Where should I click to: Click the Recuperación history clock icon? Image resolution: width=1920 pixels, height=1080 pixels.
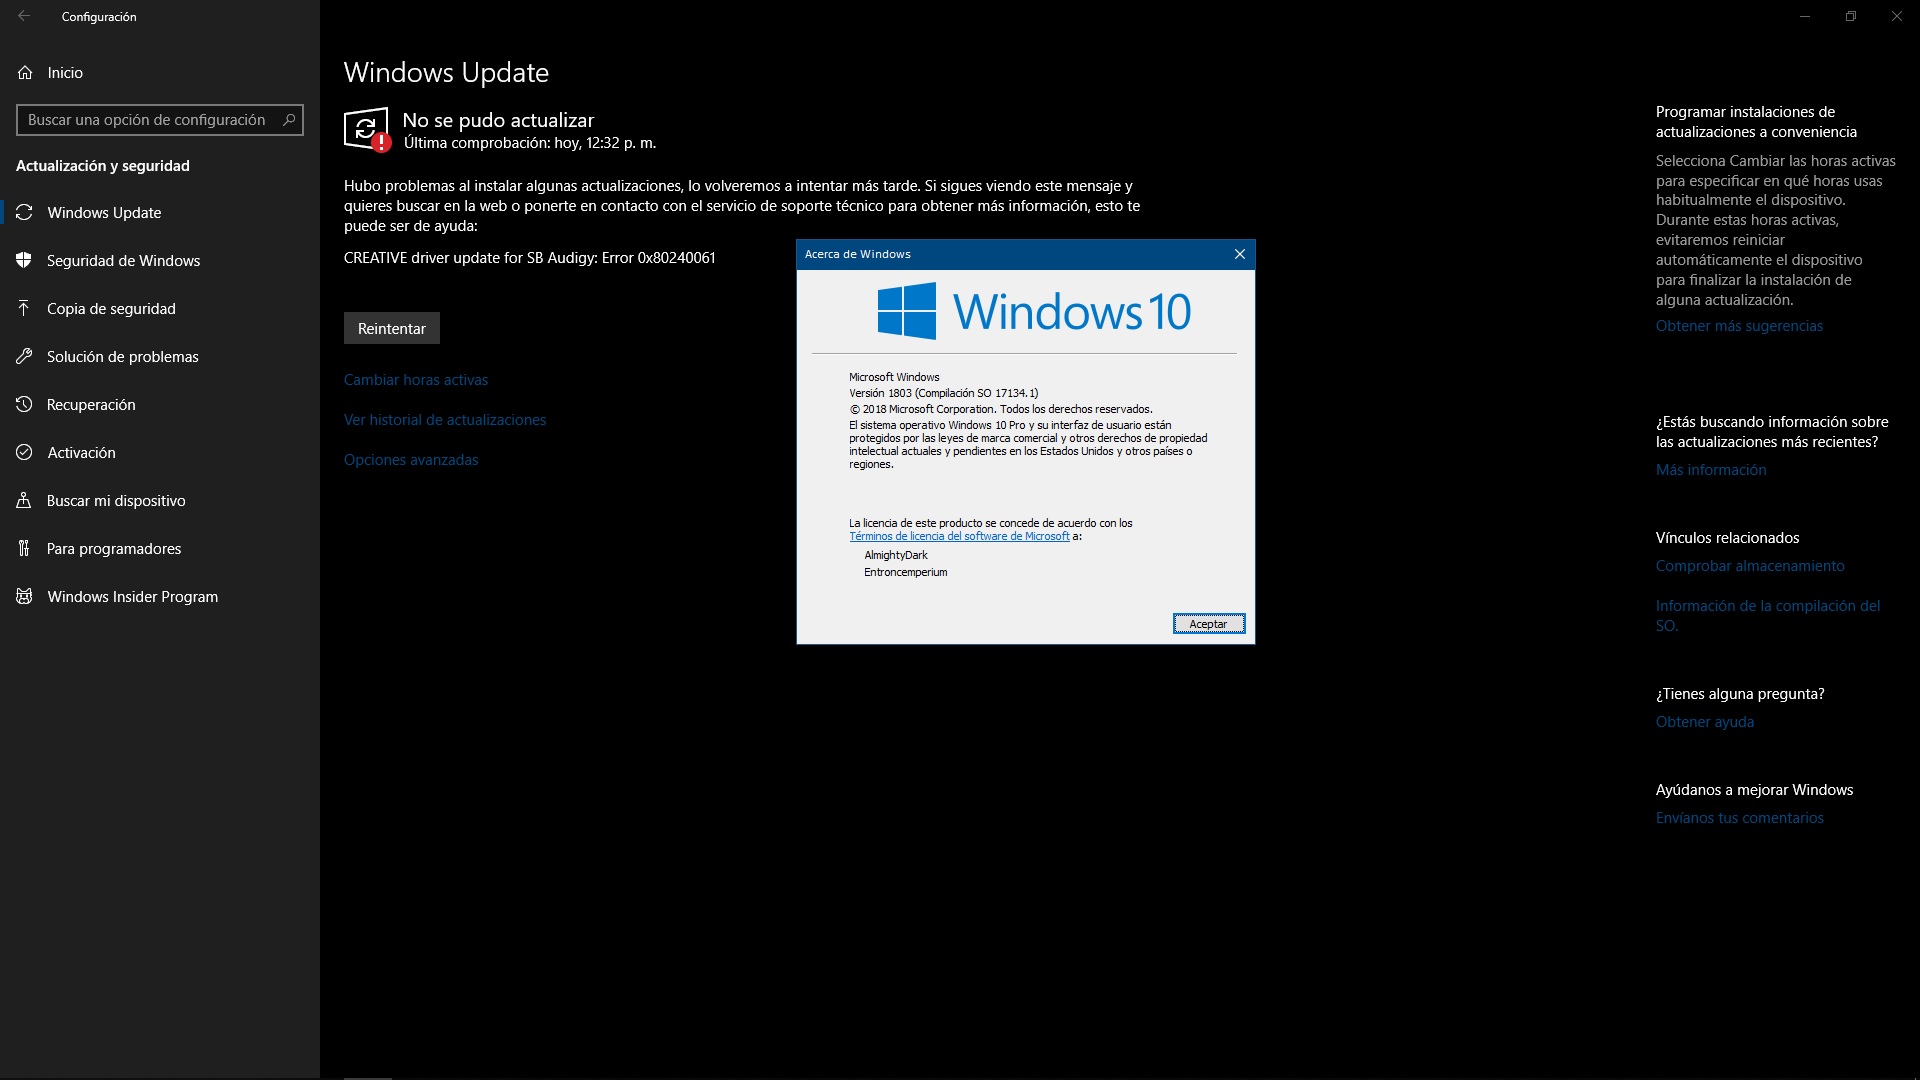(25, 404)
